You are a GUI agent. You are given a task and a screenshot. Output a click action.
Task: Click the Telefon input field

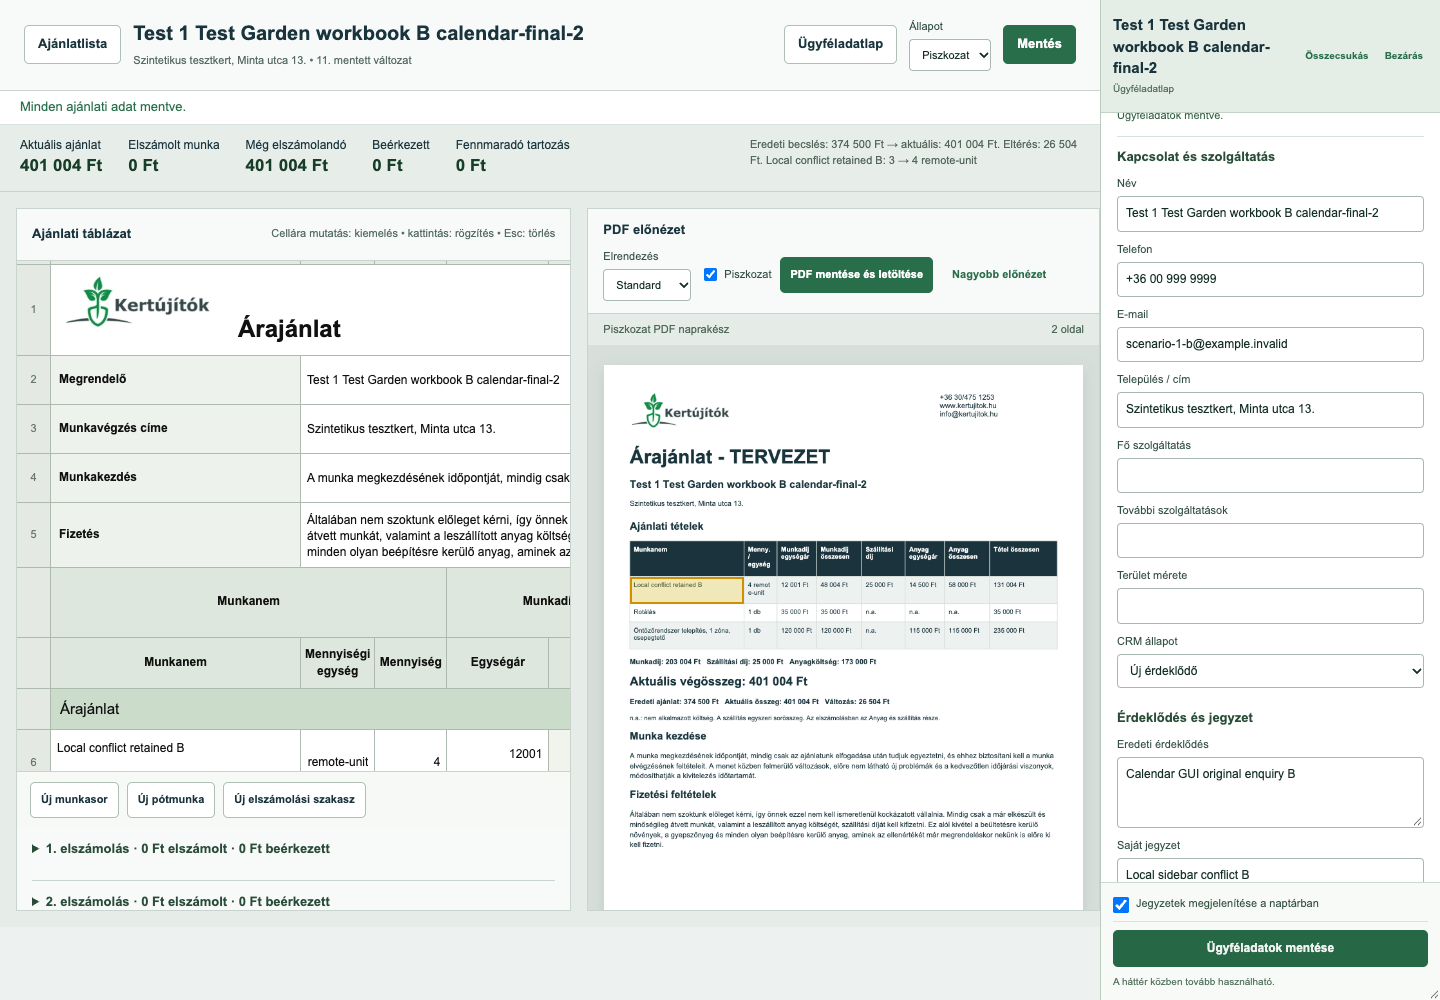(1270, 279)
